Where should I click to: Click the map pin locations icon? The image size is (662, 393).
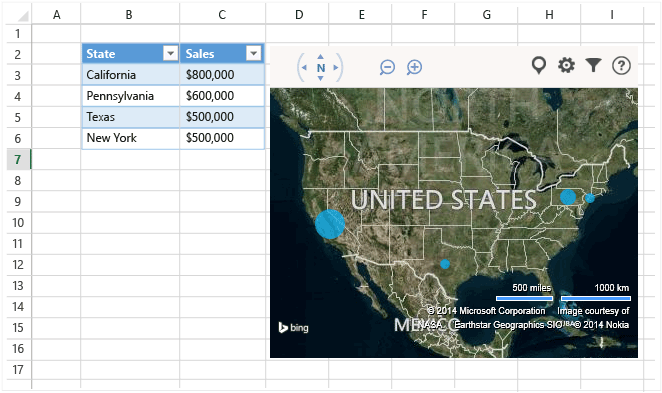[539, 65]
